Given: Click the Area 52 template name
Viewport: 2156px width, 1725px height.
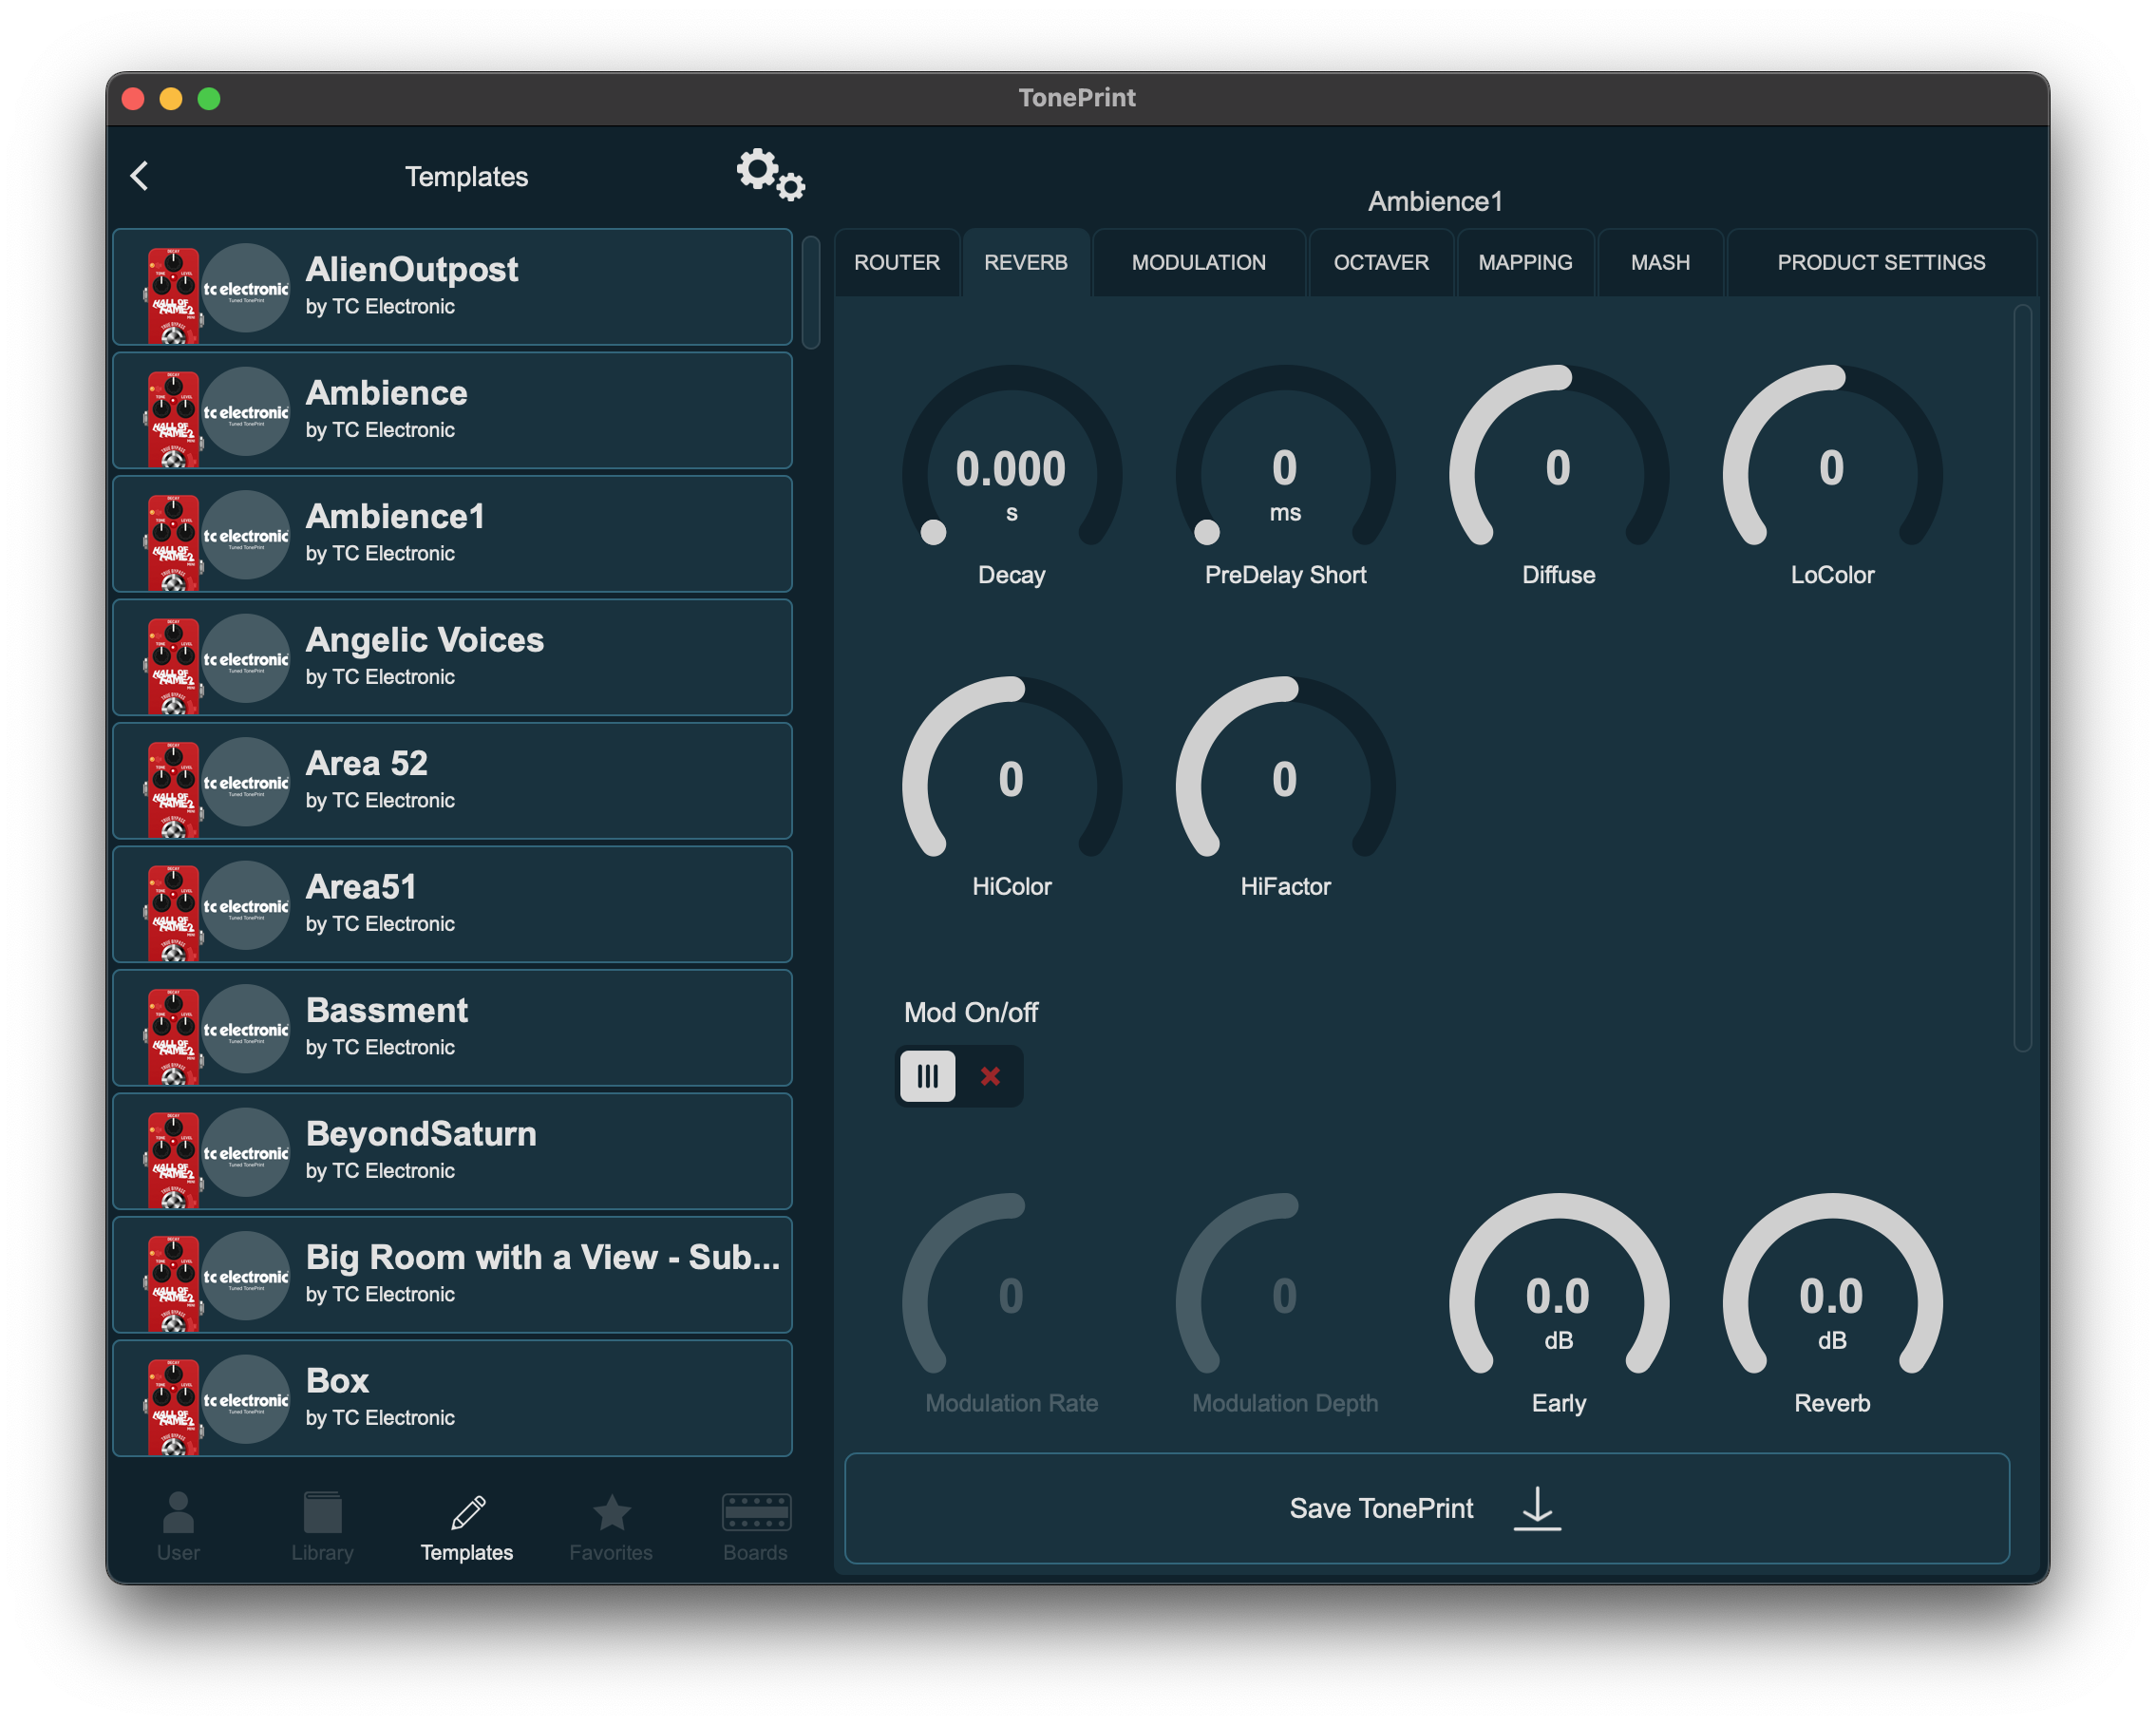Looking at the screenshot, I should coord(367,763).
